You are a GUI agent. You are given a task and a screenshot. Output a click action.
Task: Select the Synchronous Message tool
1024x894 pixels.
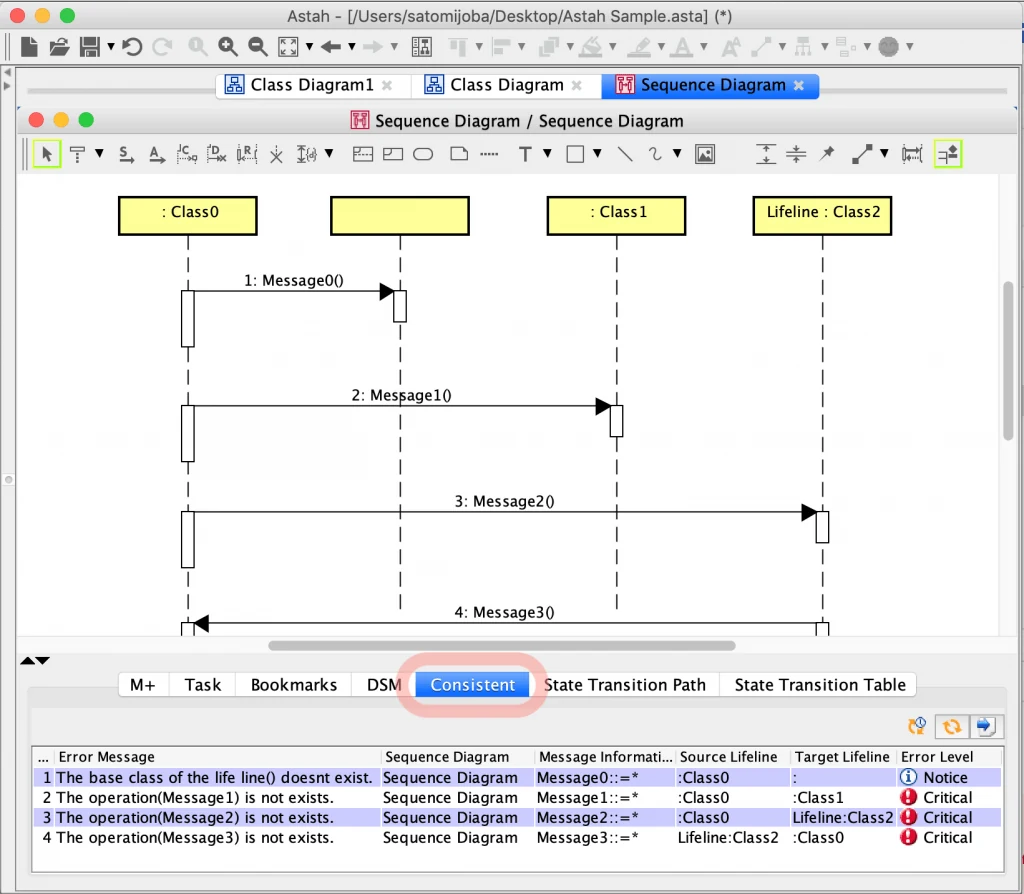point(126,154)
